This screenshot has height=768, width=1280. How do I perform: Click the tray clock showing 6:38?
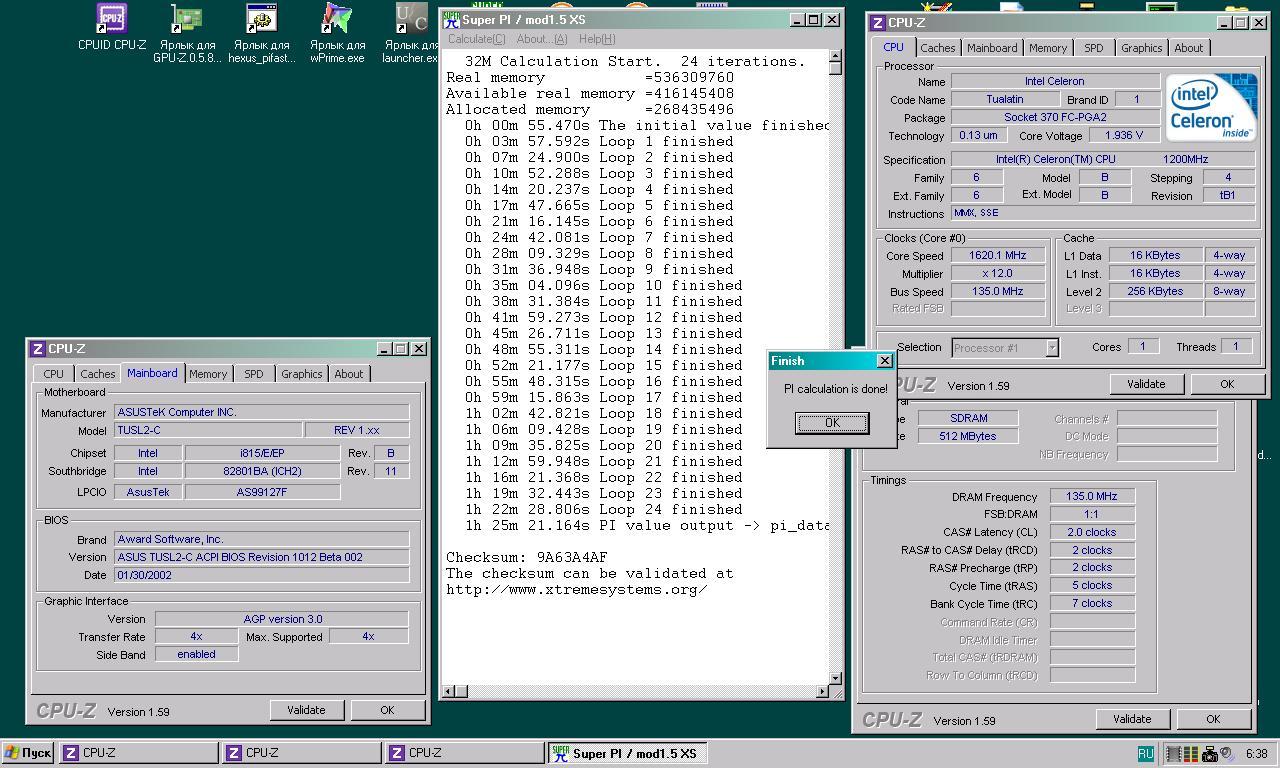[x=1257, y=754]
